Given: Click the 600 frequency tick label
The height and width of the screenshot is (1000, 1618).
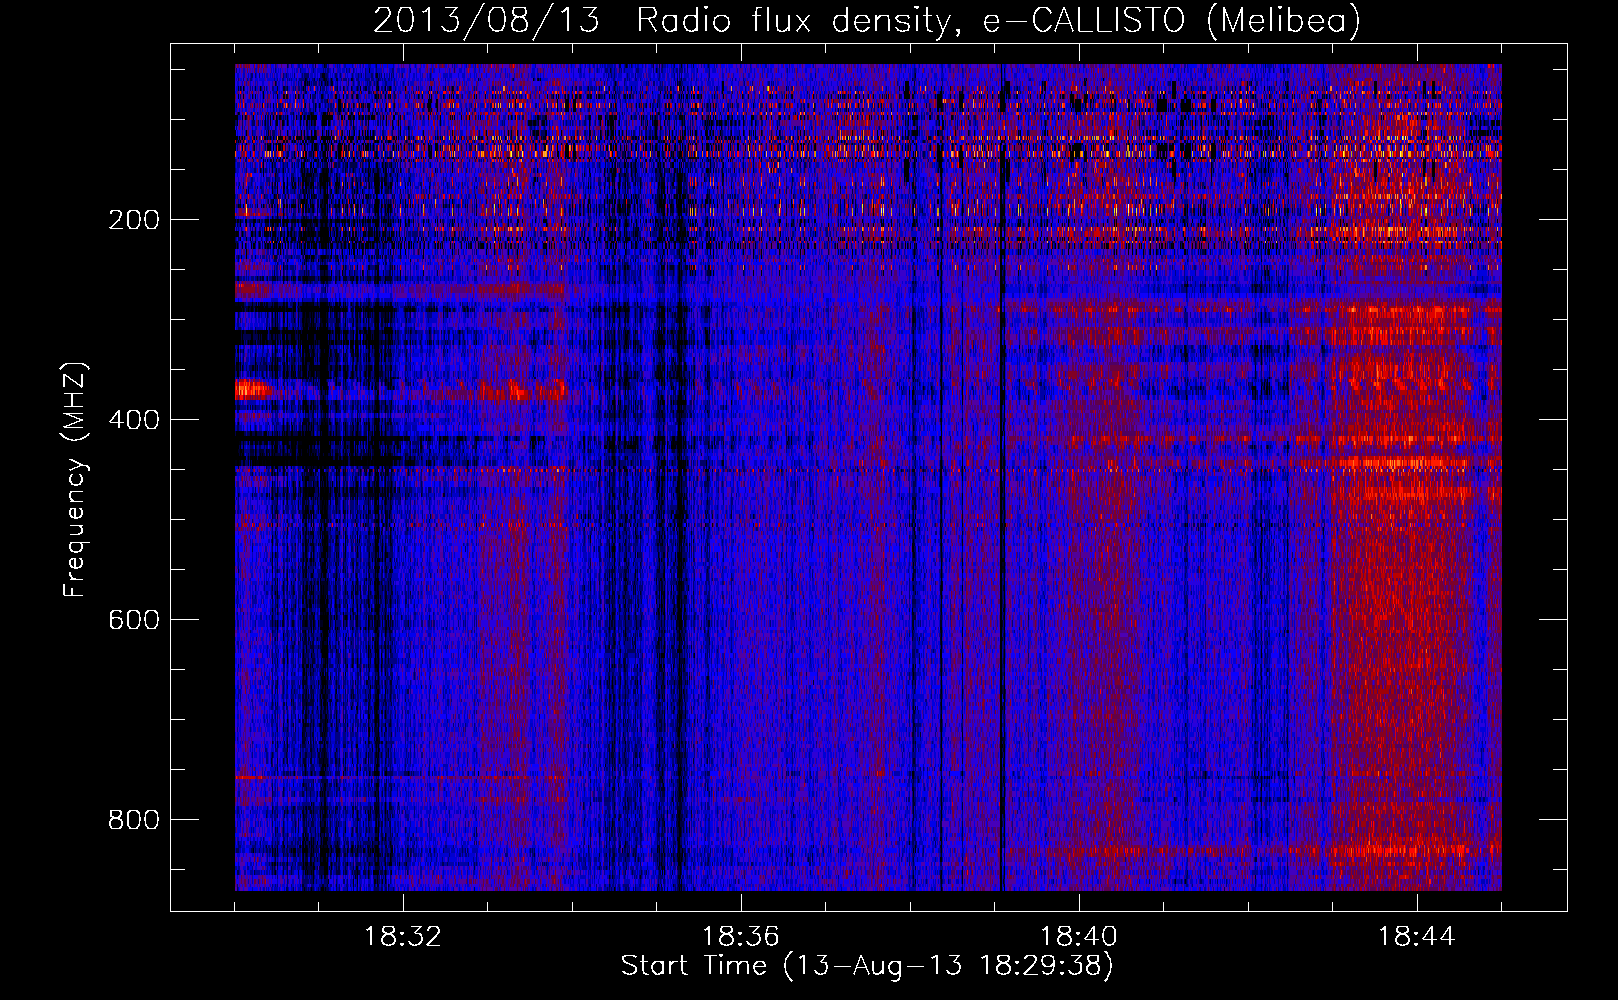Looking at the screenshot, I should click(x=134, y=620).
